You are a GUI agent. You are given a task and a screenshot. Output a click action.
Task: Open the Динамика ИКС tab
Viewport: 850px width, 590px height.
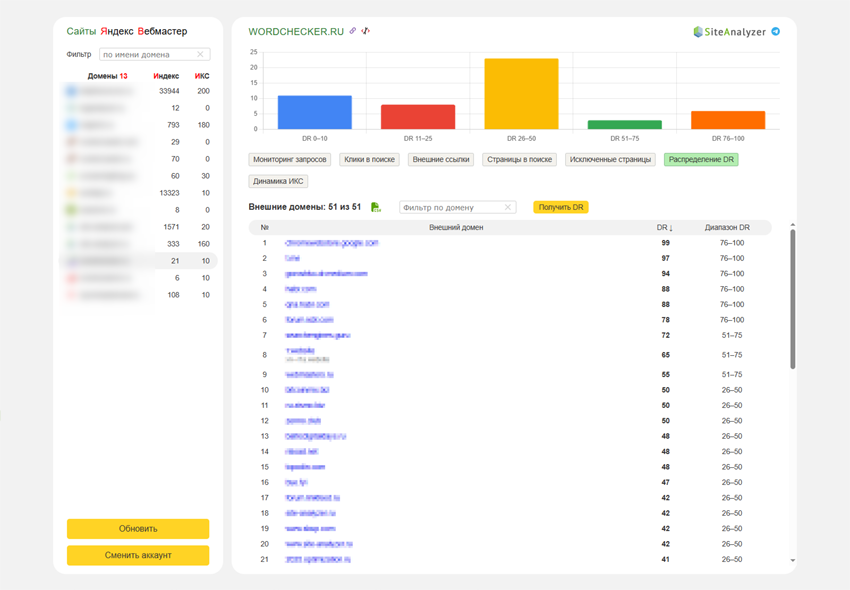pyautogui.click(x=278, y=181)
